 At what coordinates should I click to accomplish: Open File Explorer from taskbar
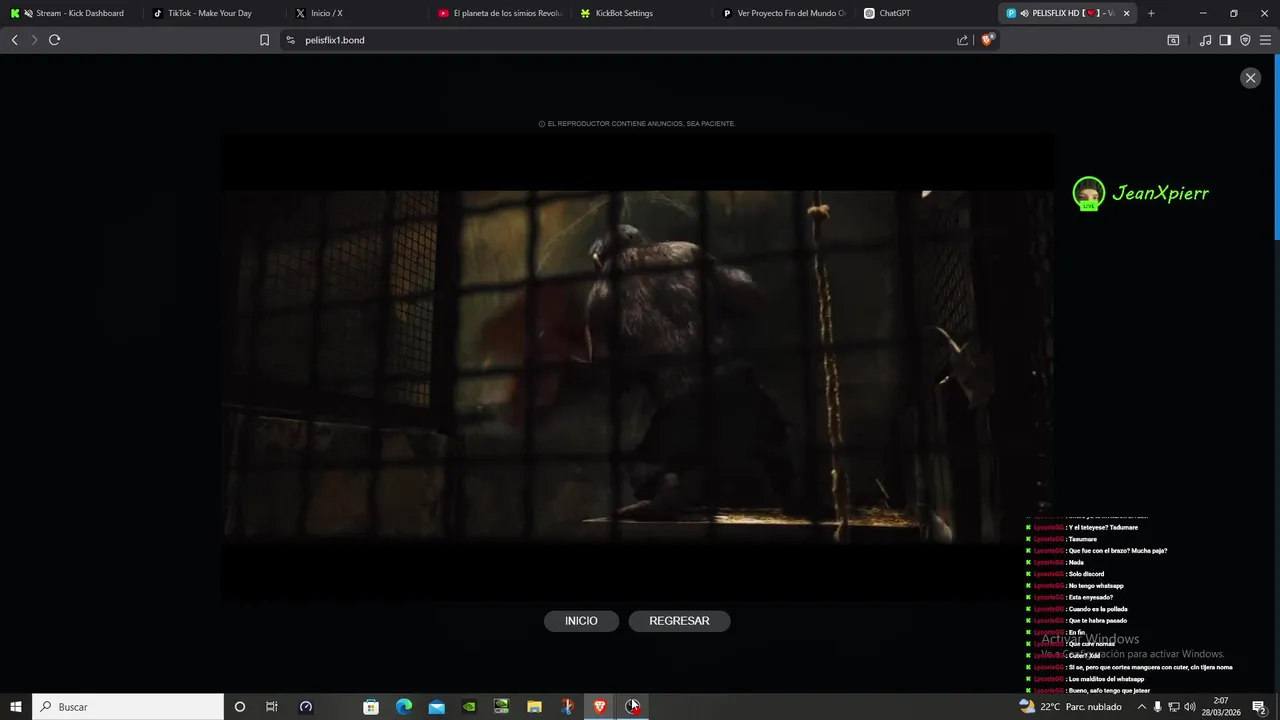click(x=535, y=707)
